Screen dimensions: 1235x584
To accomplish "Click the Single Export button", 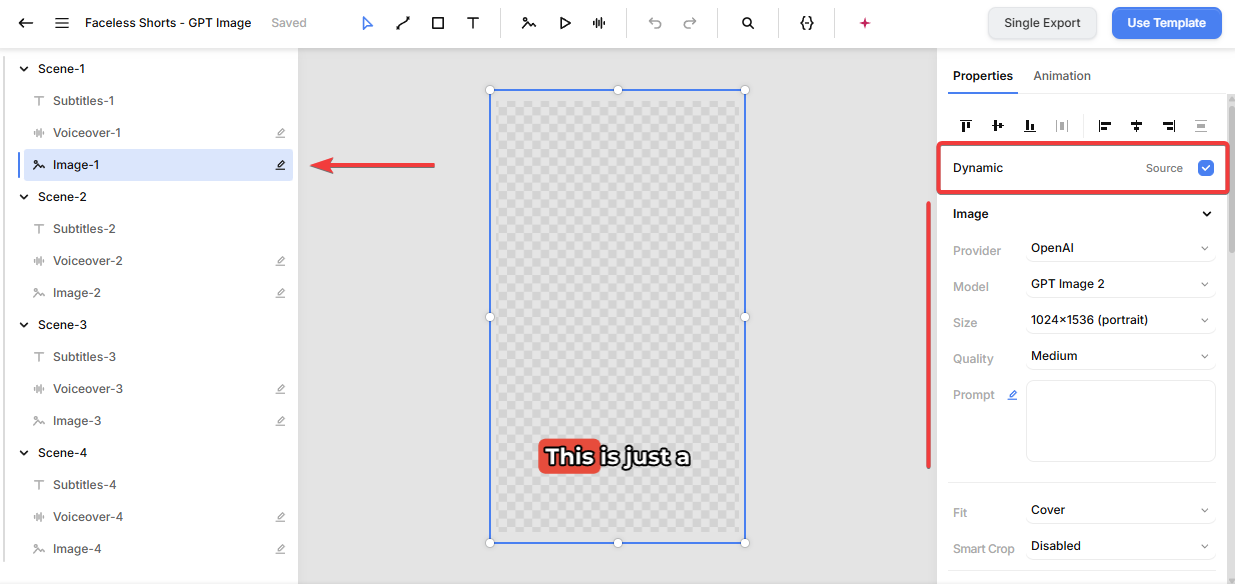I will (x=1042, y=23).
